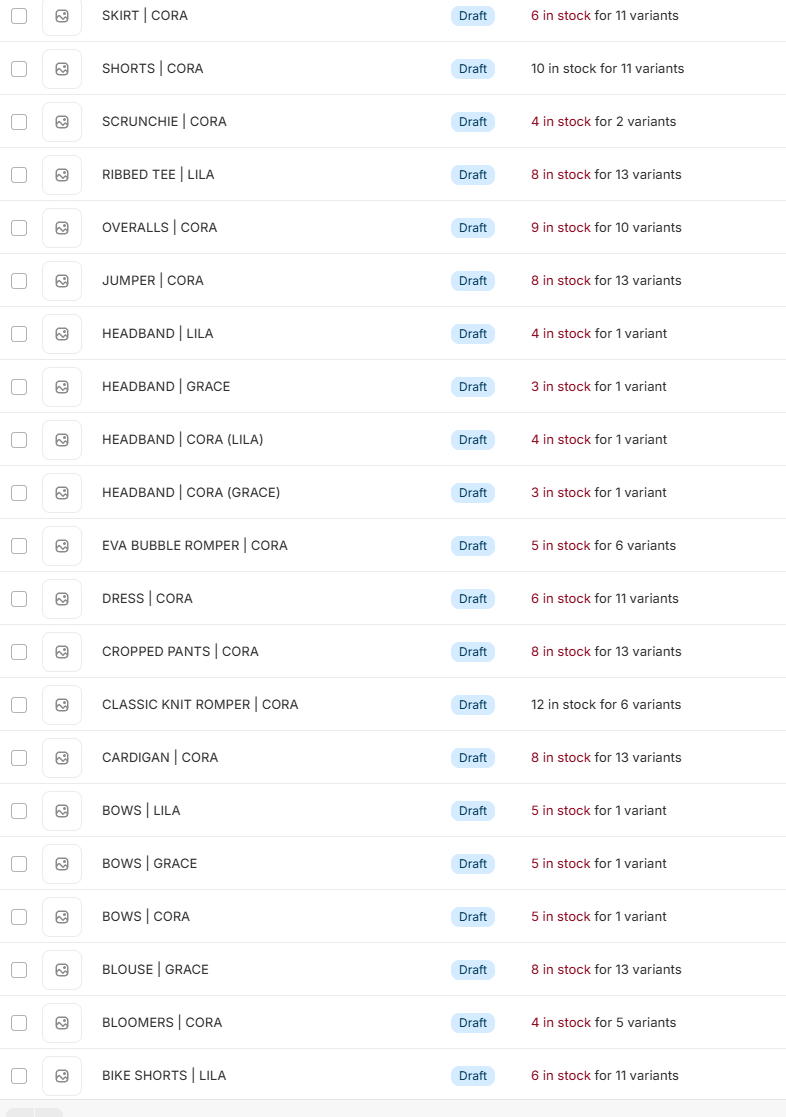The width and height of the screenshot is (786, 1117).
Task: Click the Draft status badge for HEADBAND | LILA
Action: click(473, 334)
